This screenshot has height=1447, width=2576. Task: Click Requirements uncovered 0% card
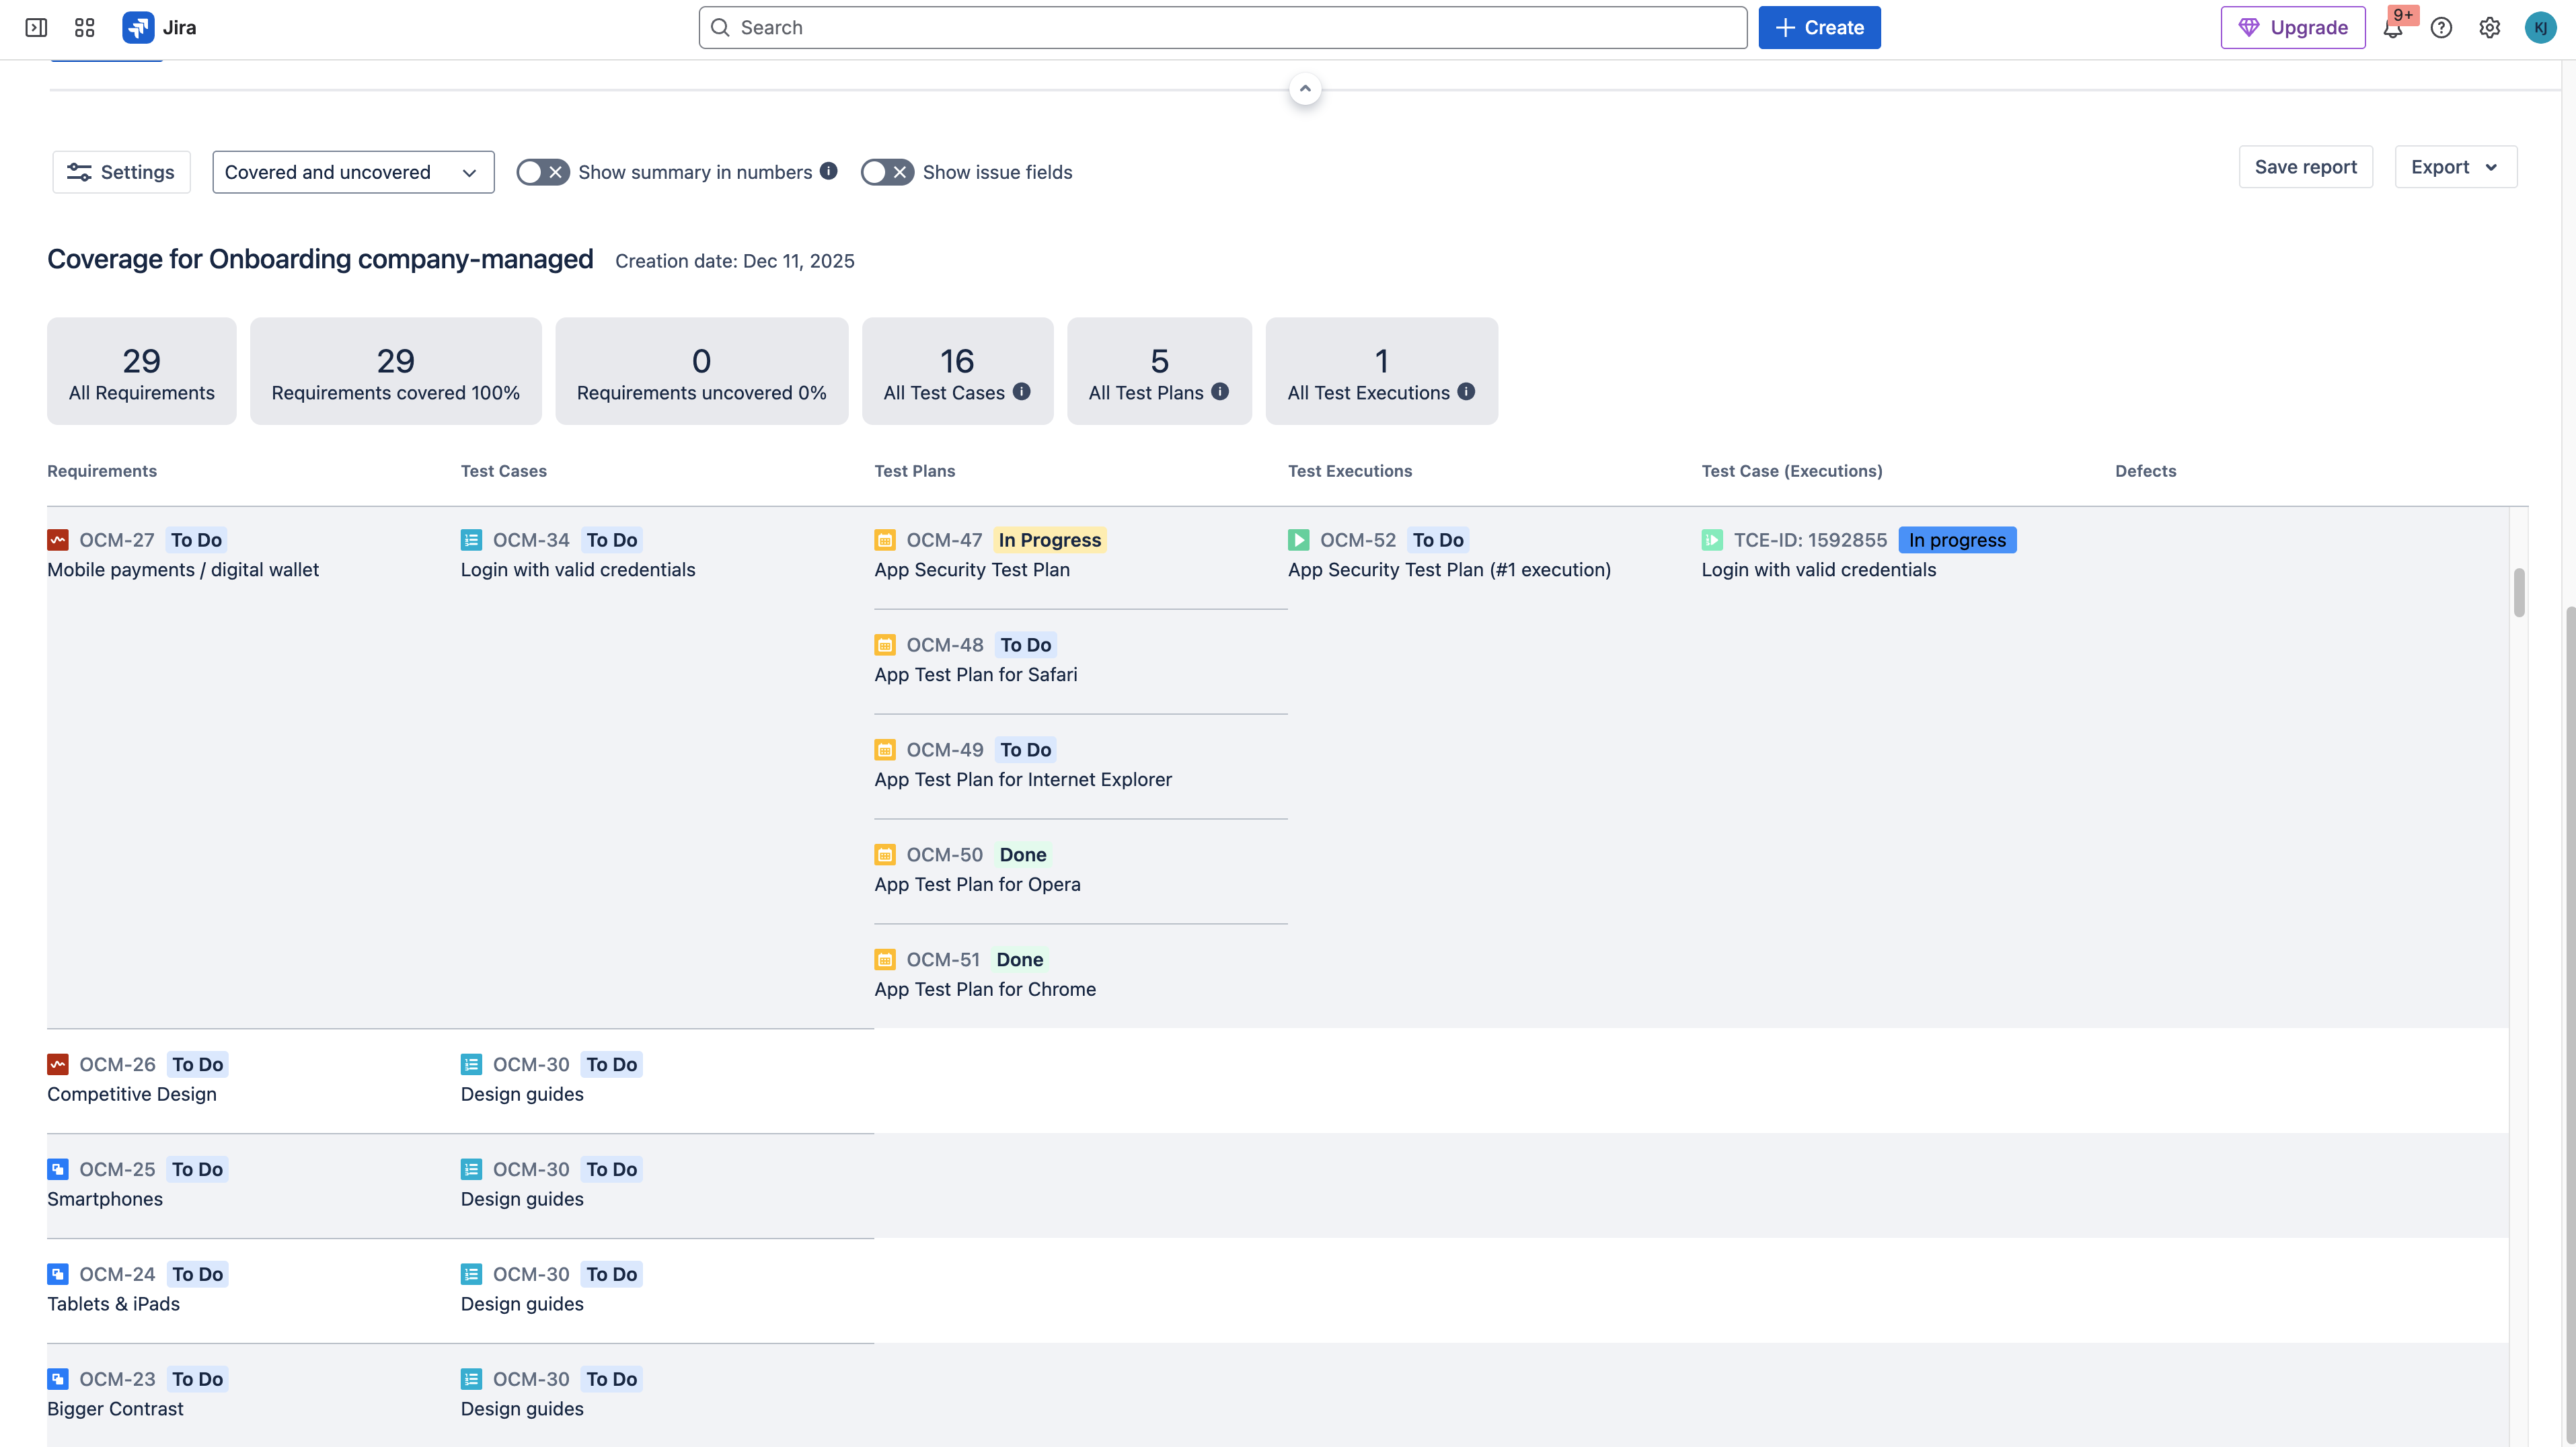pyautogui.click(x=702, y=371)
